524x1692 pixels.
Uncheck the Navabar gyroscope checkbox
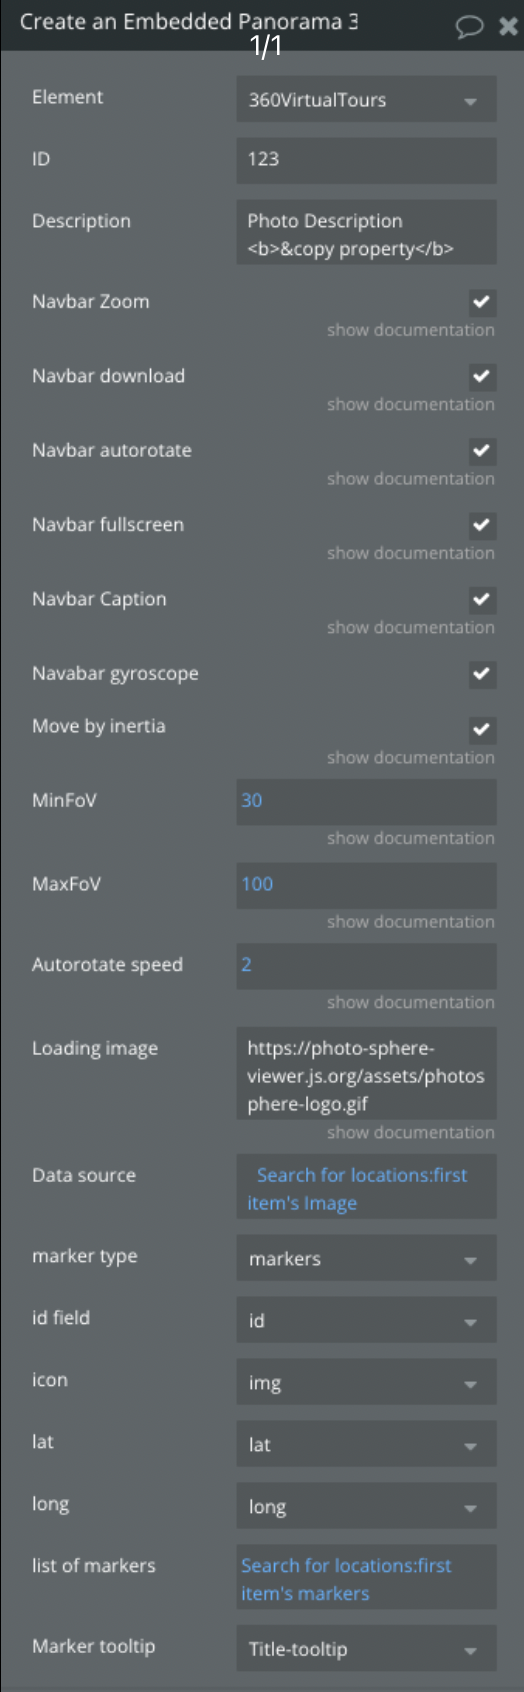click(481, 674)
